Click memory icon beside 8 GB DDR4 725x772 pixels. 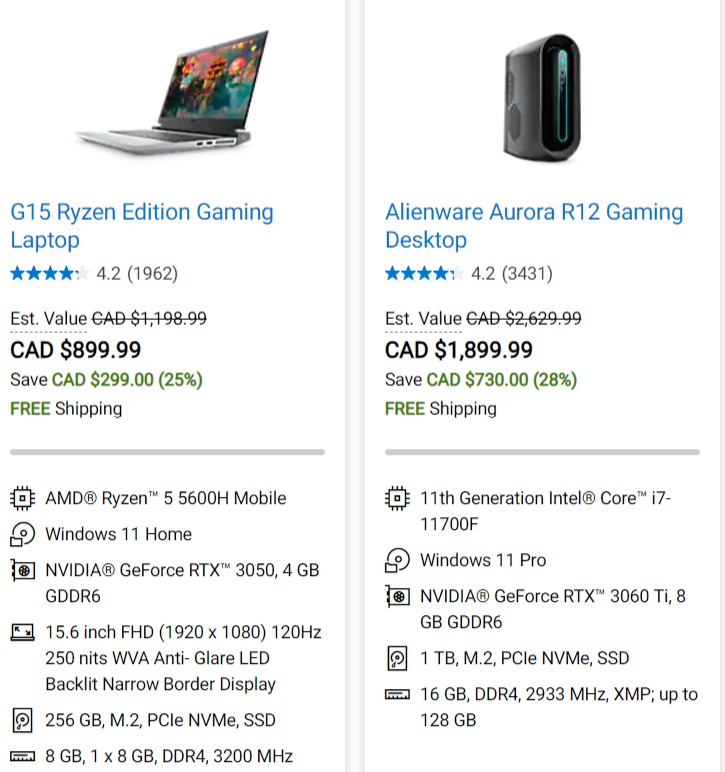click(23, 756)
